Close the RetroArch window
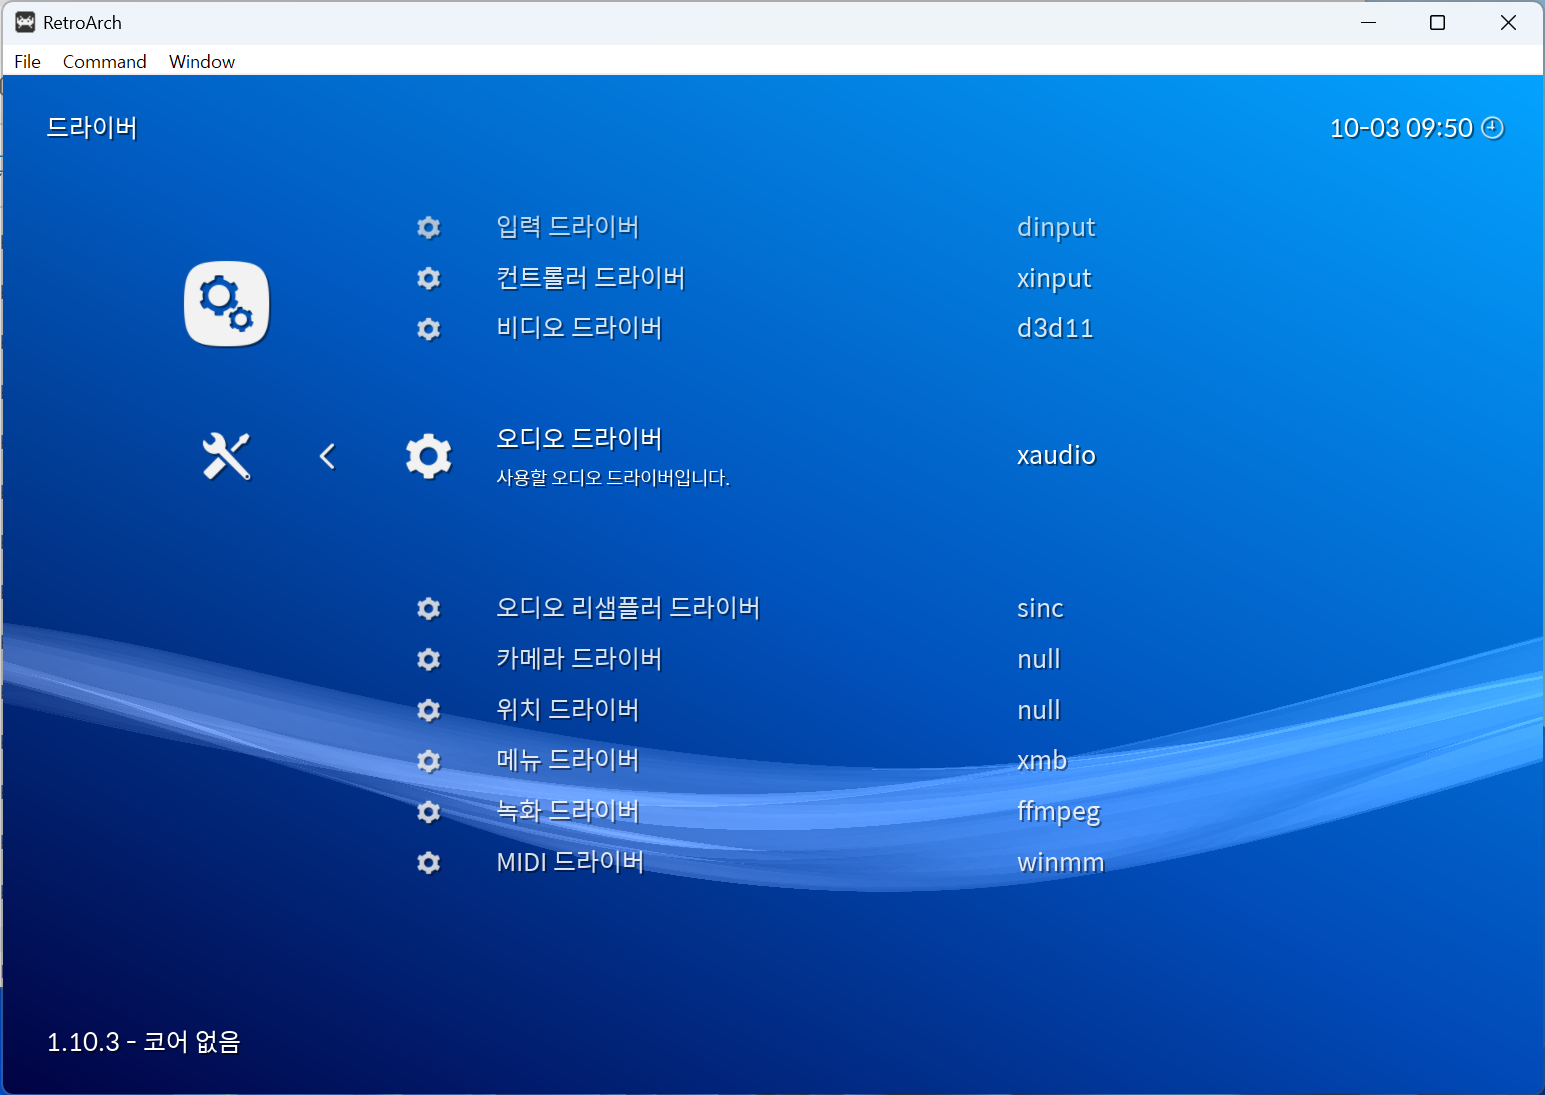Screen dimensions: 1545x1095 tap(1508, 22)
